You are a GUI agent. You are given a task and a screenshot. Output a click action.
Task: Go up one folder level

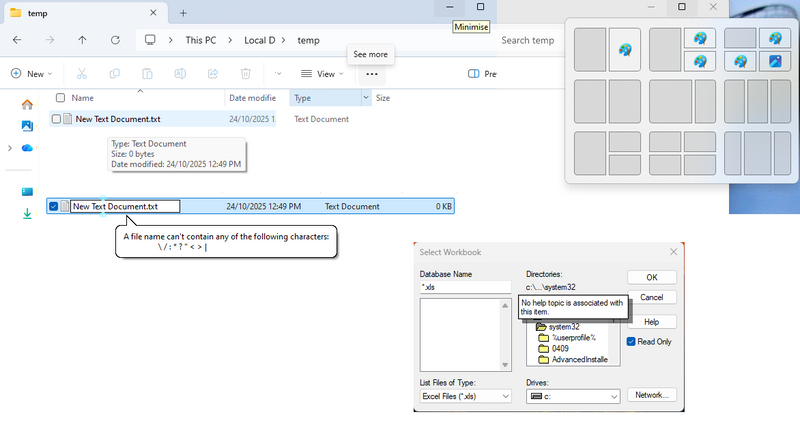[x=82, y=40]
